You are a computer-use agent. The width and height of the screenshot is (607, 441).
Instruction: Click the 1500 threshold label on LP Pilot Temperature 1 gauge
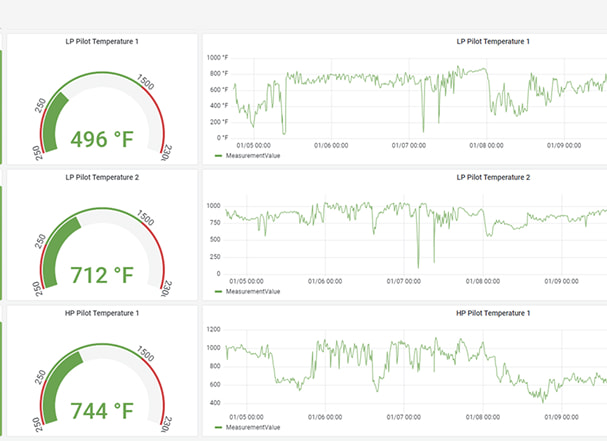coord(146,82)
